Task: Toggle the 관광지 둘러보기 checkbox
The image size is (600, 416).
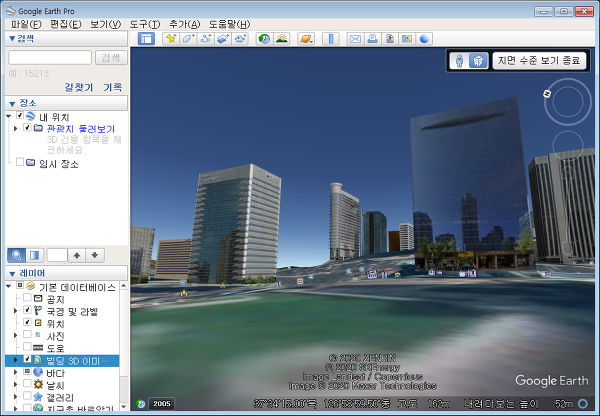Action: coord(27,127)
